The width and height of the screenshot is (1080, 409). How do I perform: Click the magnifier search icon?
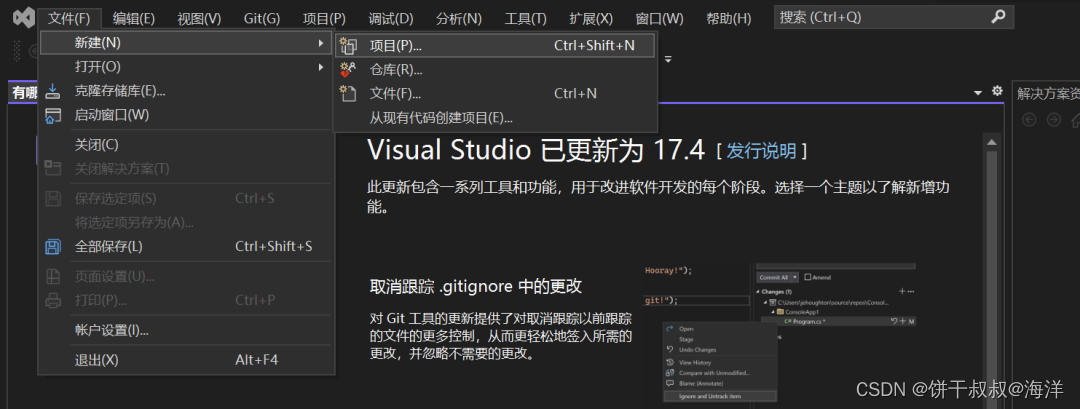pyautogui.click(x=997, y=17)
